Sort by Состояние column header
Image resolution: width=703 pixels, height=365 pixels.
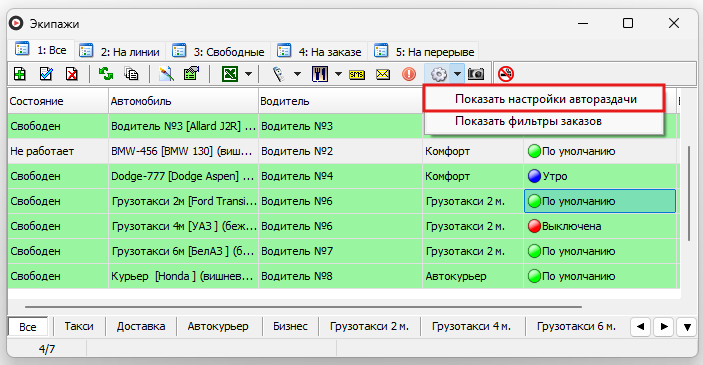click(58, 101)
